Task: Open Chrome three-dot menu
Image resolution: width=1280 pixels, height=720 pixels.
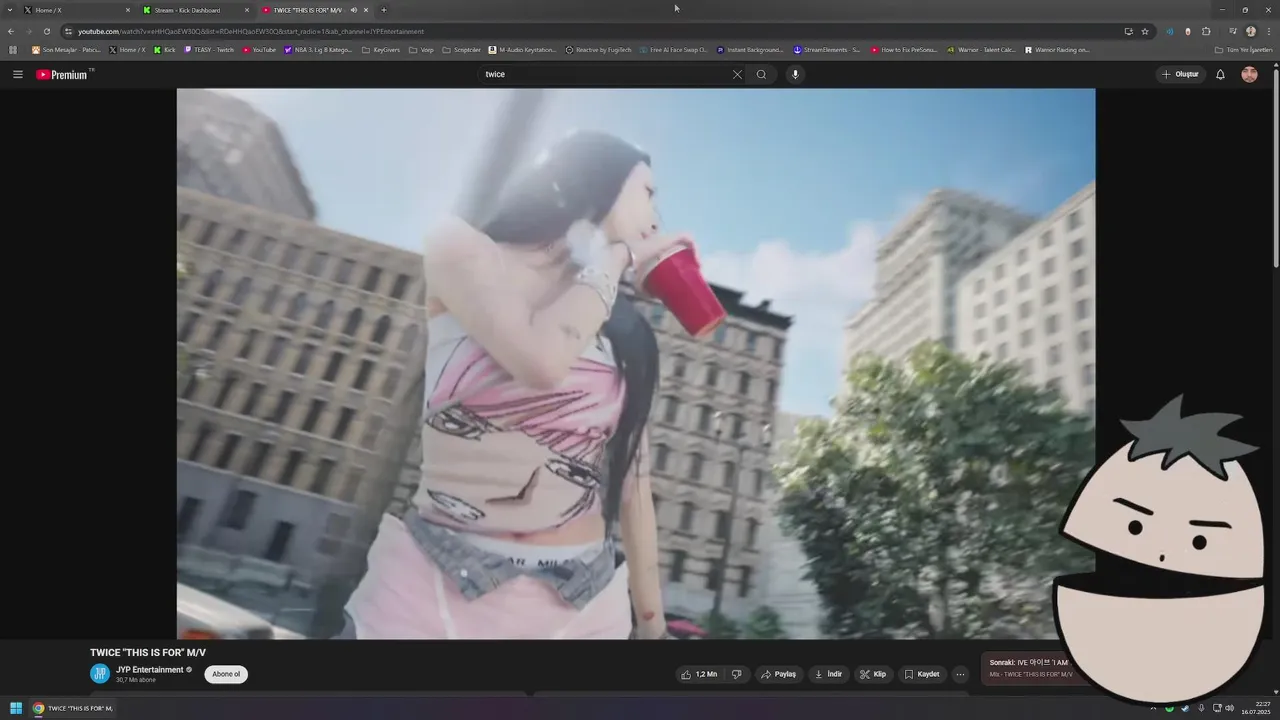Action: 1269,31
